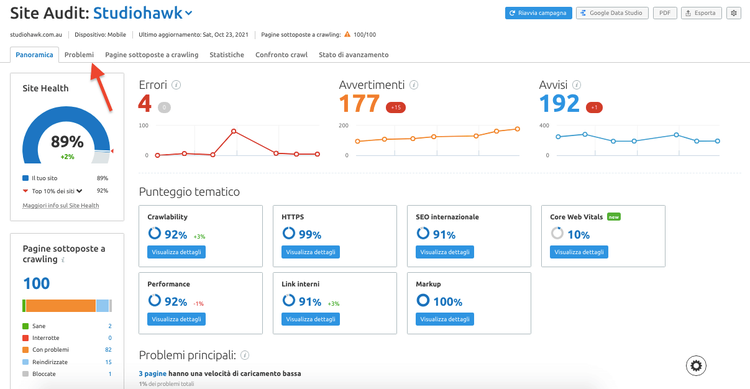View details for Crawlability

point(176,252)
